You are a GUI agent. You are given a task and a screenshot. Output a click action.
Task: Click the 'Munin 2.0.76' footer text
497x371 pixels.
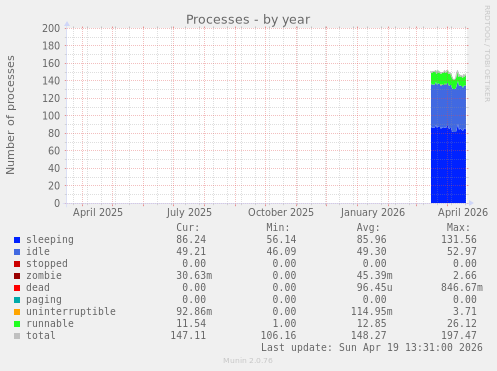(248, 361)
